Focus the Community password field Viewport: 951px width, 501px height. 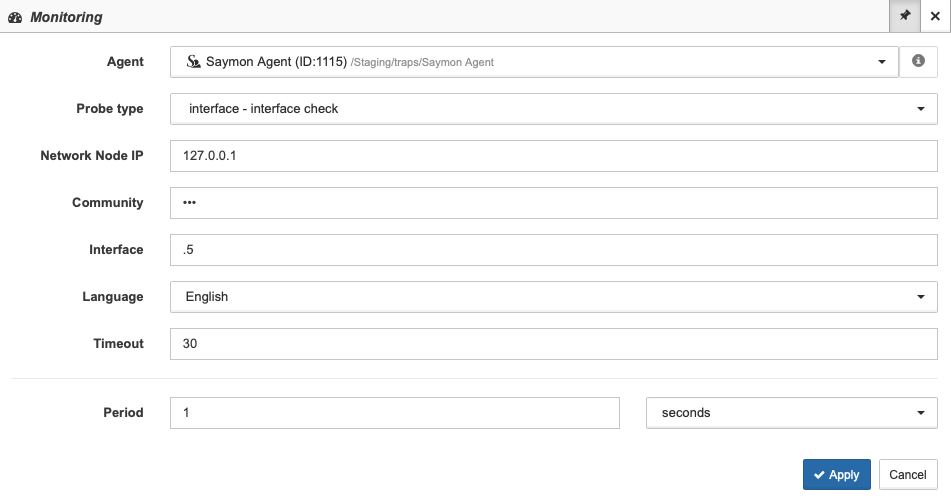click(554, 203)
